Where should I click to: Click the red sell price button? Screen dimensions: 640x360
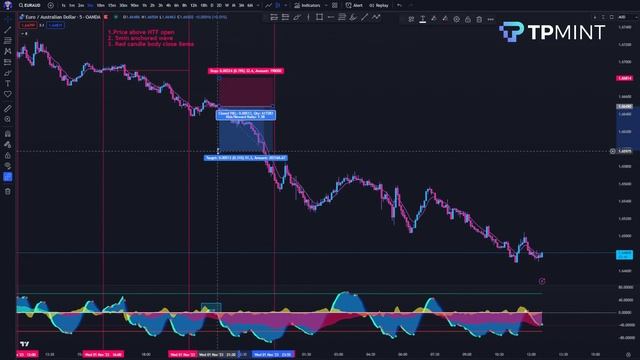(28, 25)
